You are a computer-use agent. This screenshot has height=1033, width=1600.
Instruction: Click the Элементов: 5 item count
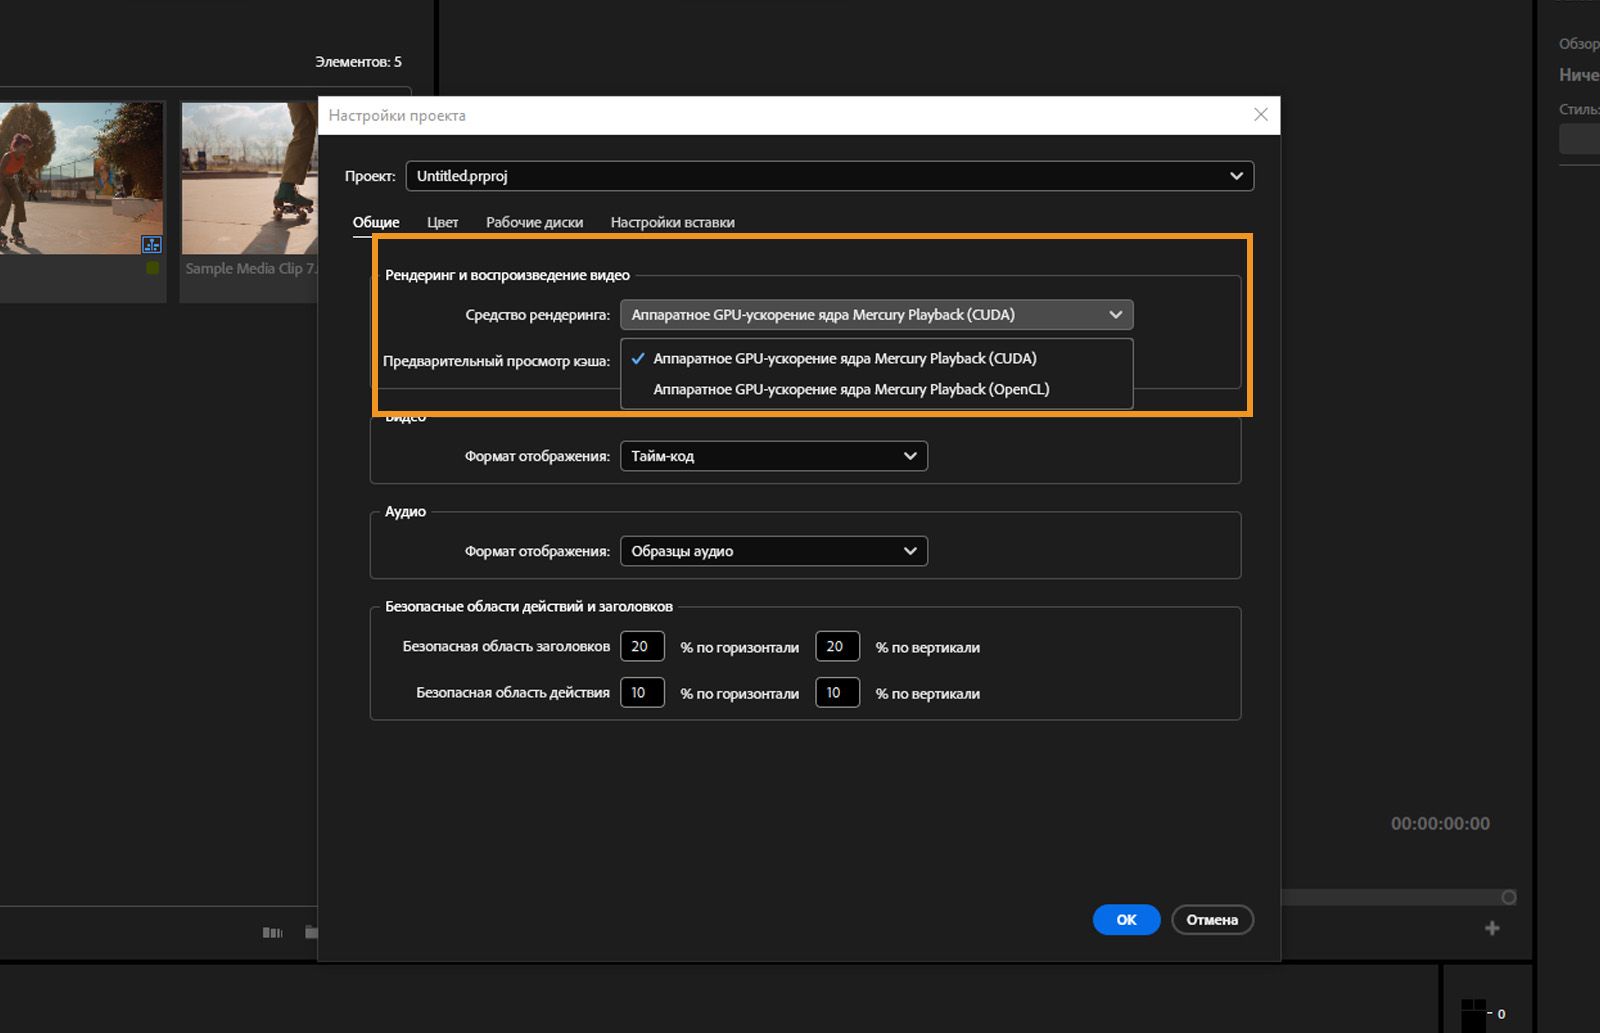(358, 62)
